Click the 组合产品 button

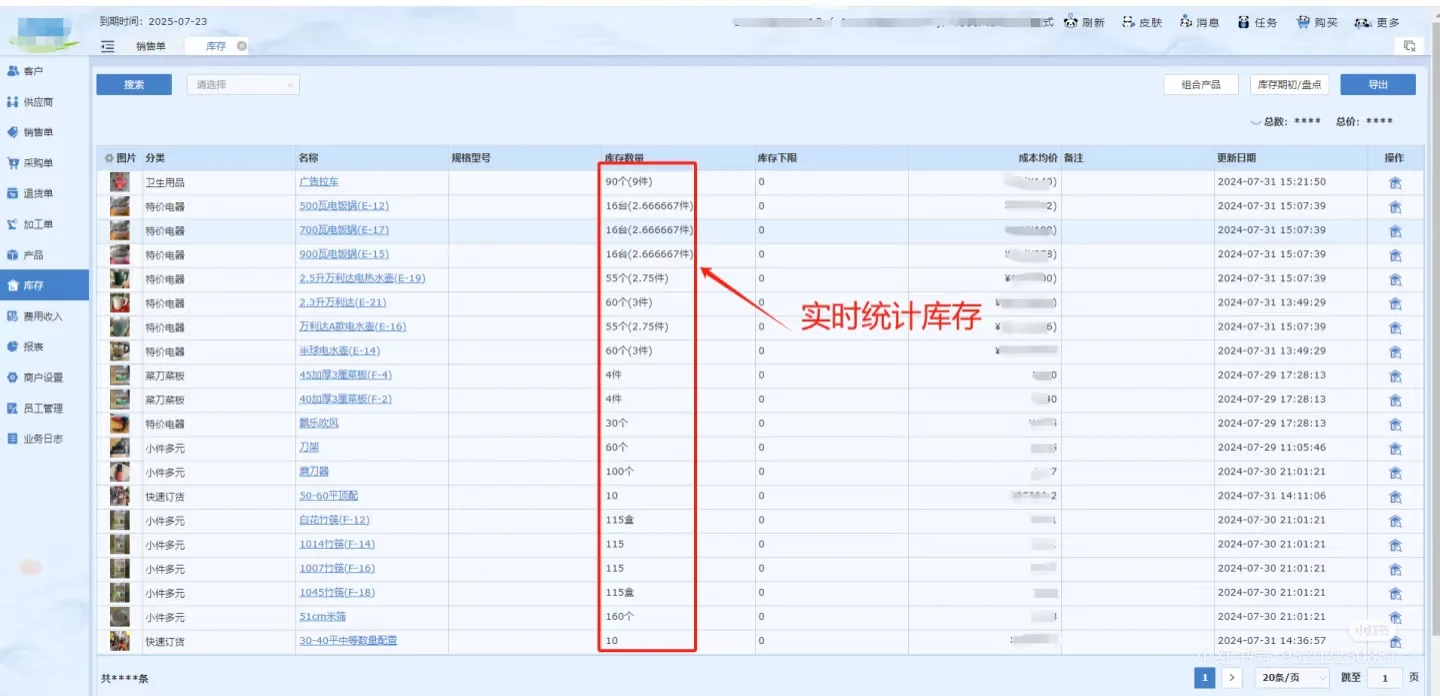point(1201,85)
